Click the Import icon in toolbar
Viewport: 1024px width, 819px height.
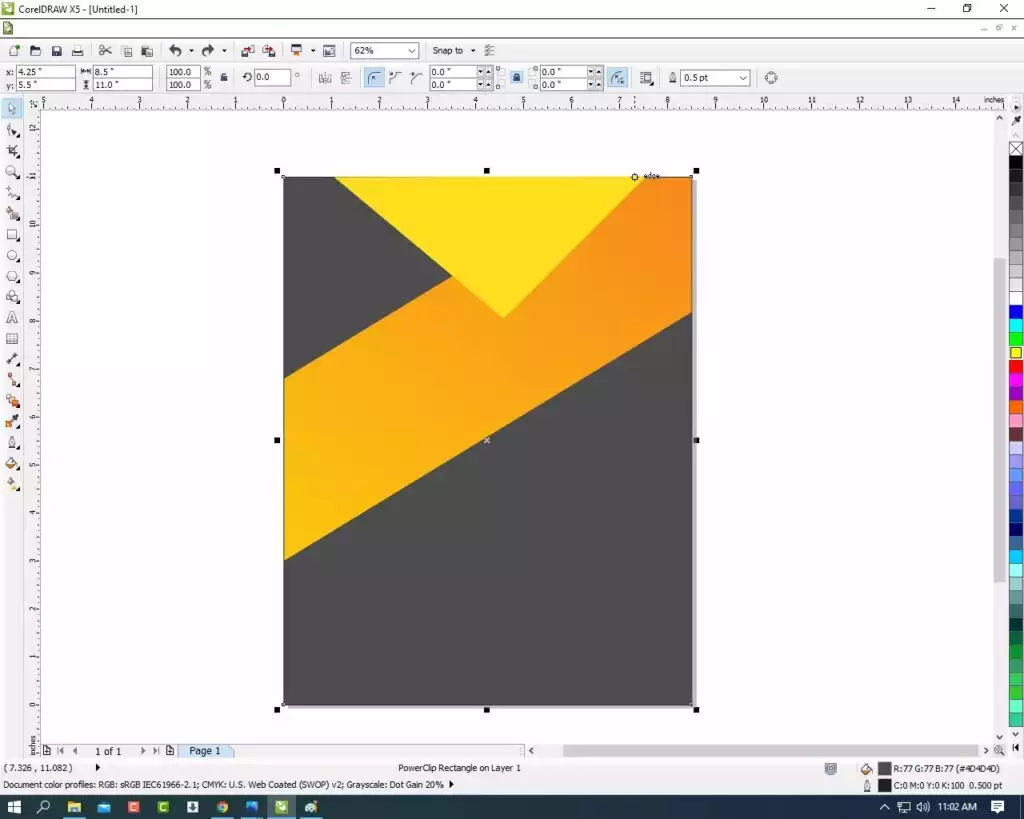point(247,51)
